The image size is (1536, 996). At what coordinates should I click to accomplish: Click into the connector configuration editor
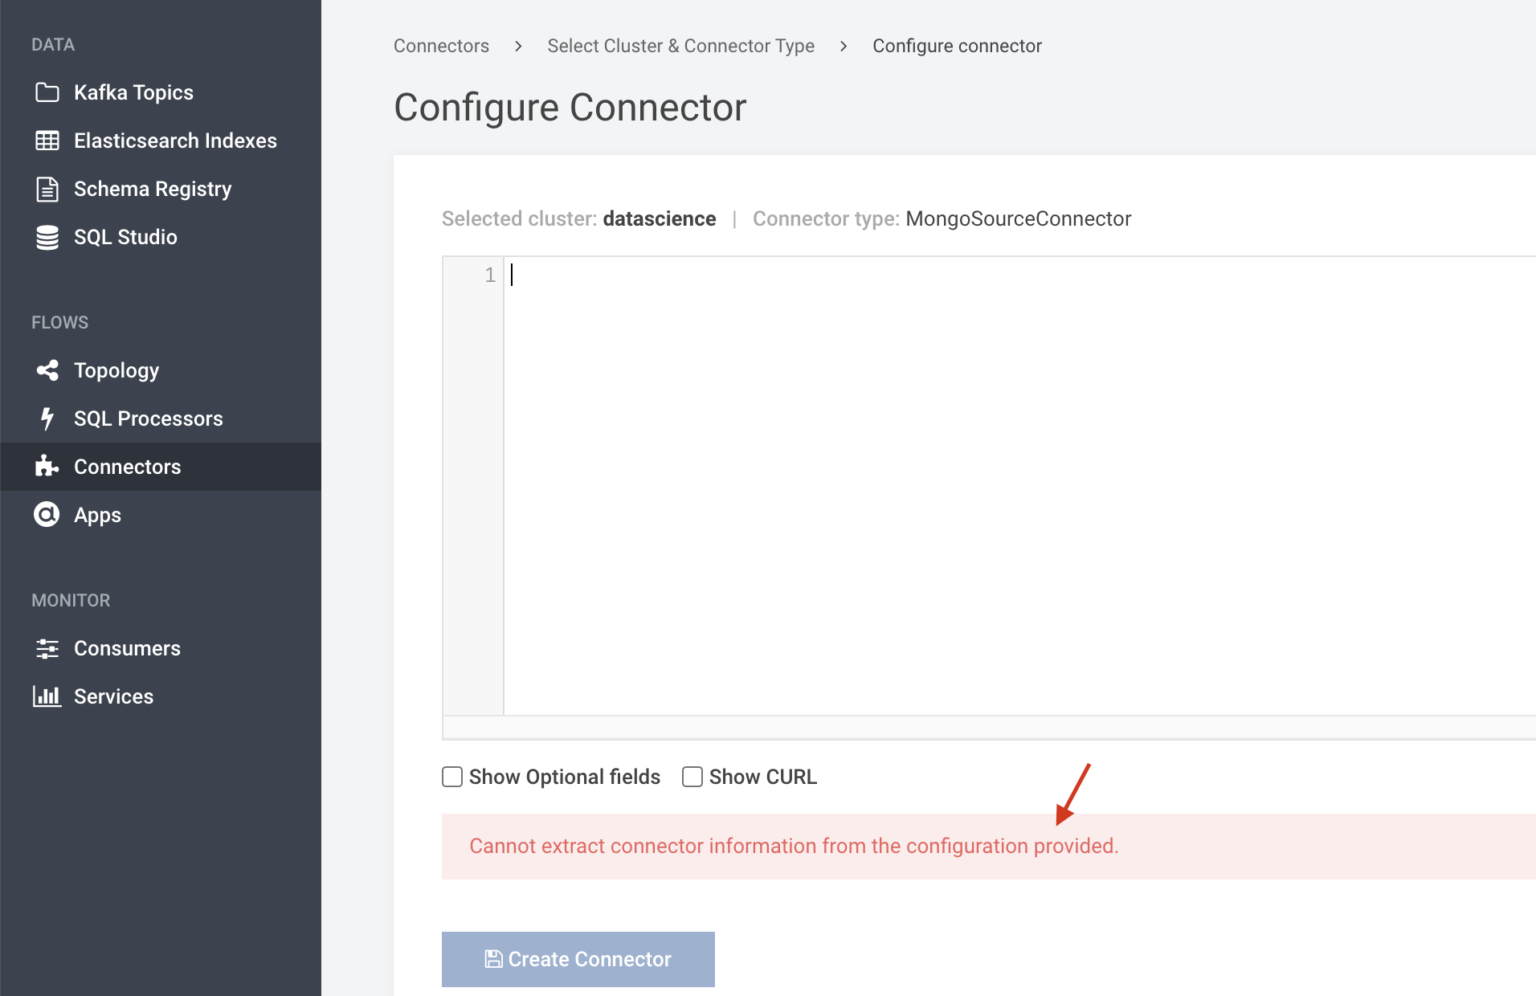pyautogui.click(x=1020, y=486)
